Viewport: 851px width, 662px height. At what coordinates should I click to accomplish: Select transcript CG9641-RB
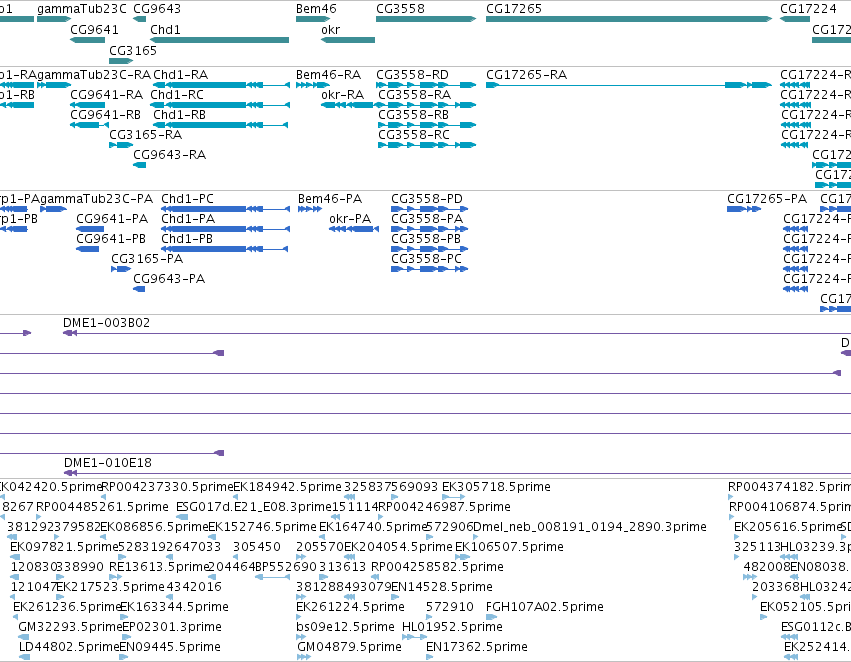90,125
